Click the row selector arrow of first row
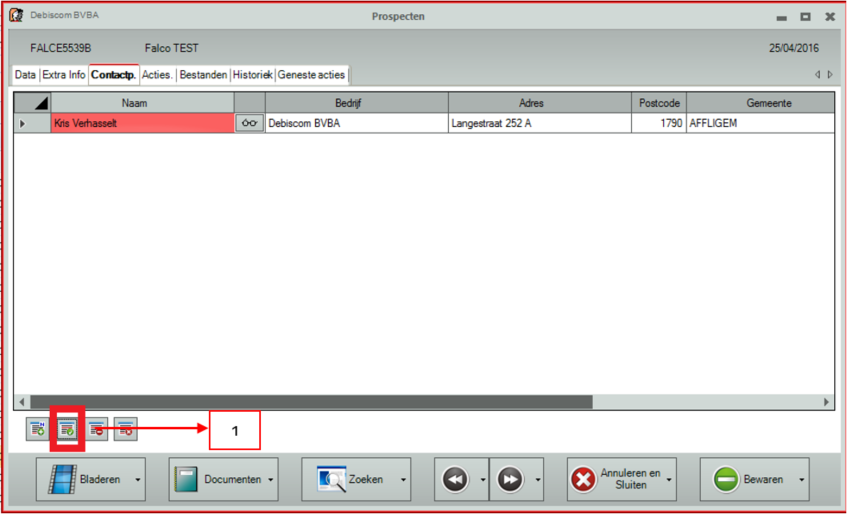The image size is (848, 514). (x=24, y=123)
